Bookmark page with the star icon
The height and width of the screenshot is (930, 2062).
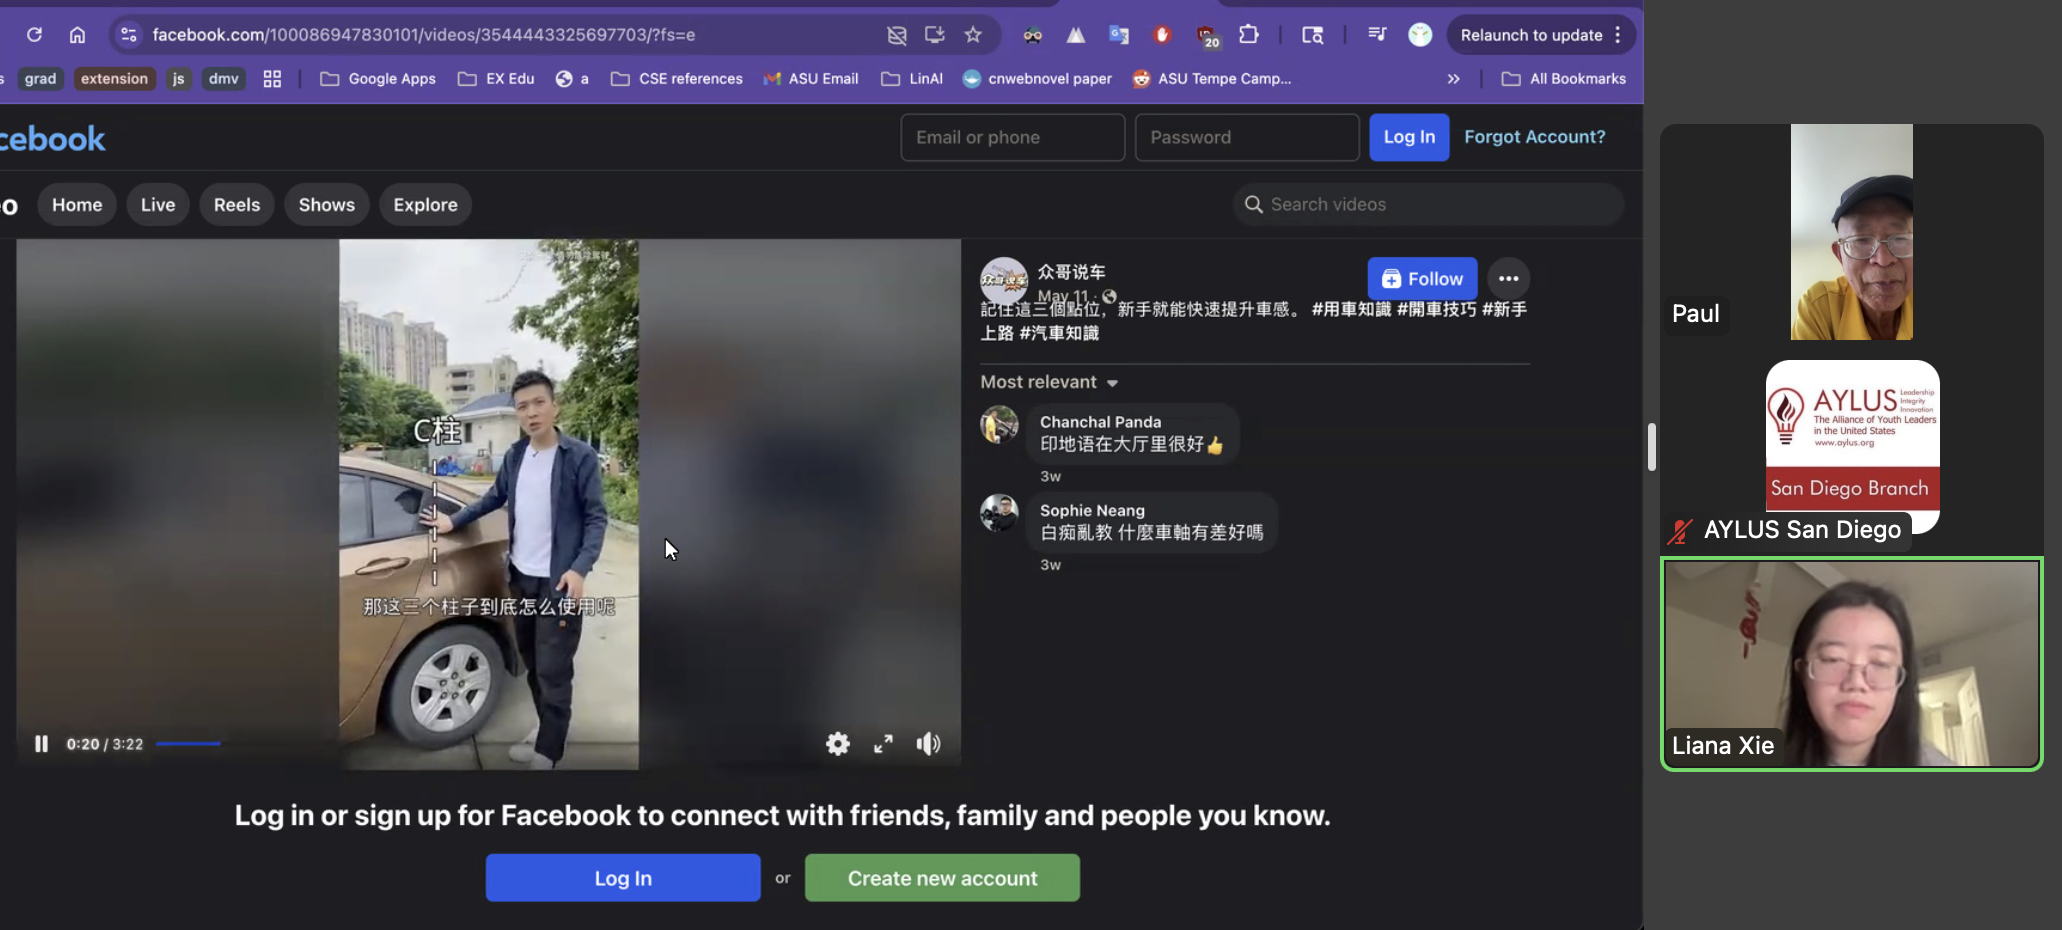973,35
